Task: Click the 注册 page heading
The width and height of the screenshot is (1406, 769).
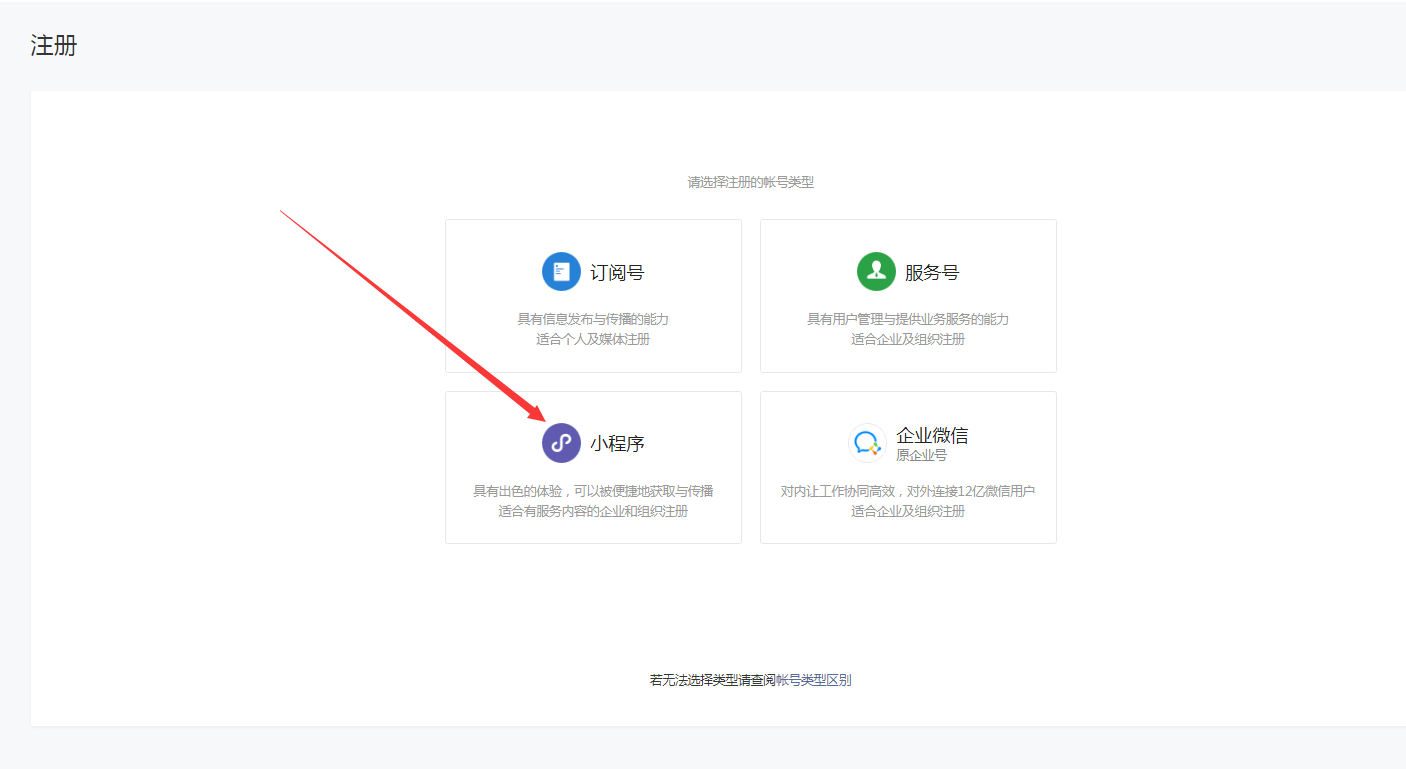Action: (54, 46)
